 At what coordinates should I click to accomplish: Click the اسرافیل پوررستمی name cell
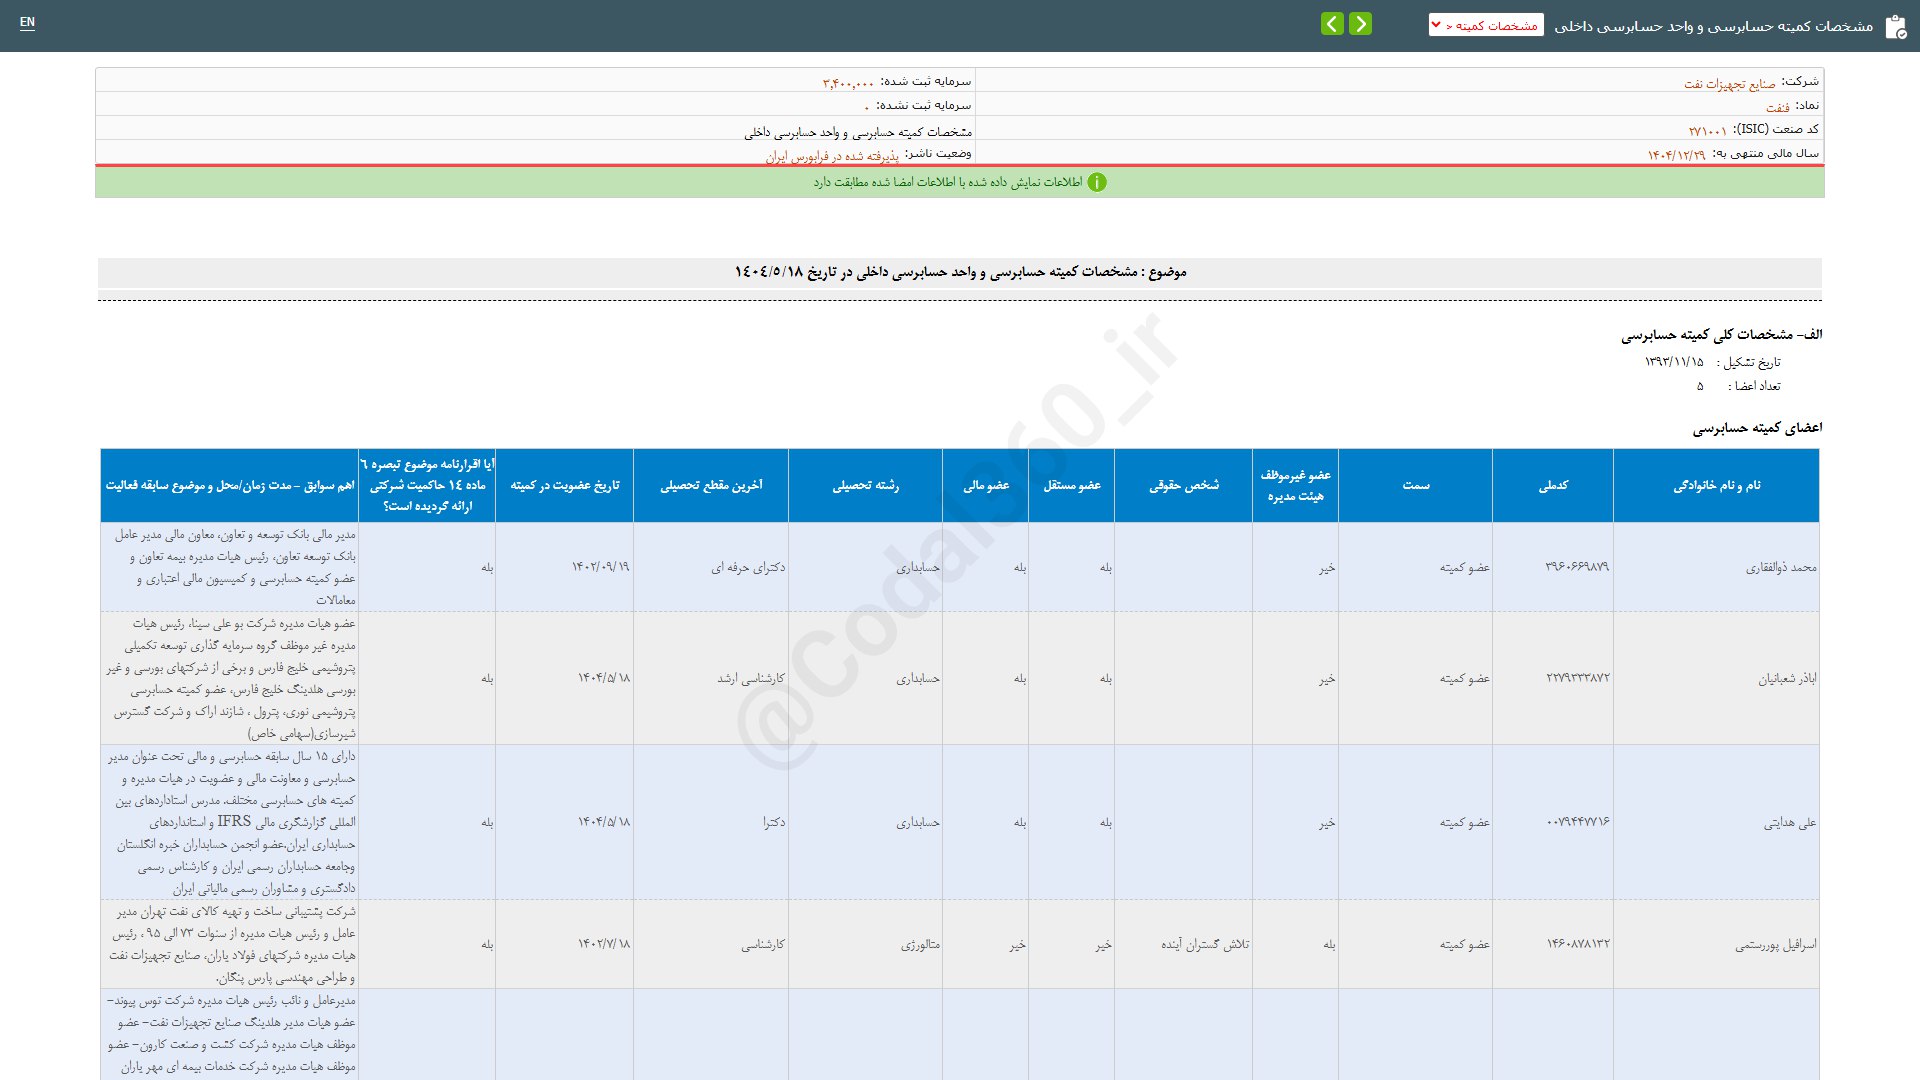(1716, 944)
